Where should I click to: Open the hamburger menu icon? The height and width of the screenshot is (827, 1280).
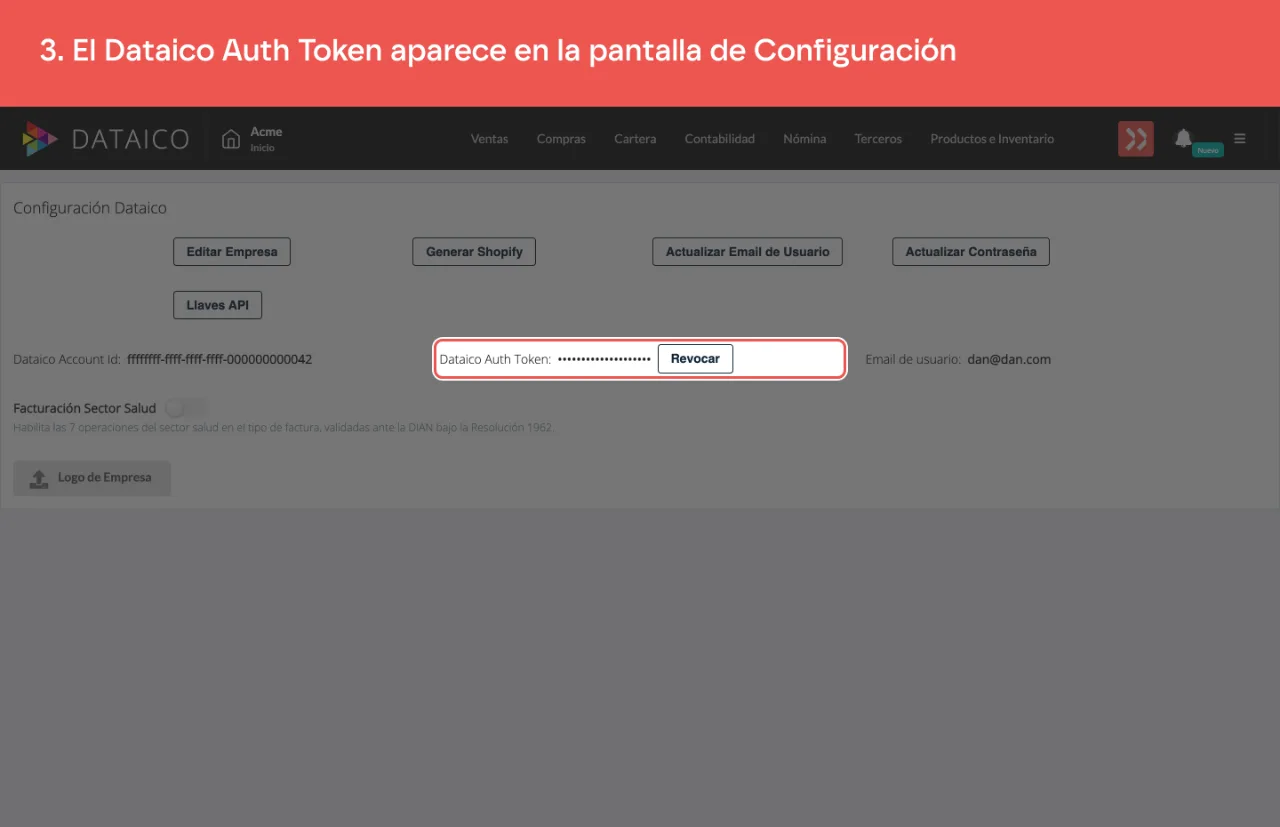tap(1240, 139)
